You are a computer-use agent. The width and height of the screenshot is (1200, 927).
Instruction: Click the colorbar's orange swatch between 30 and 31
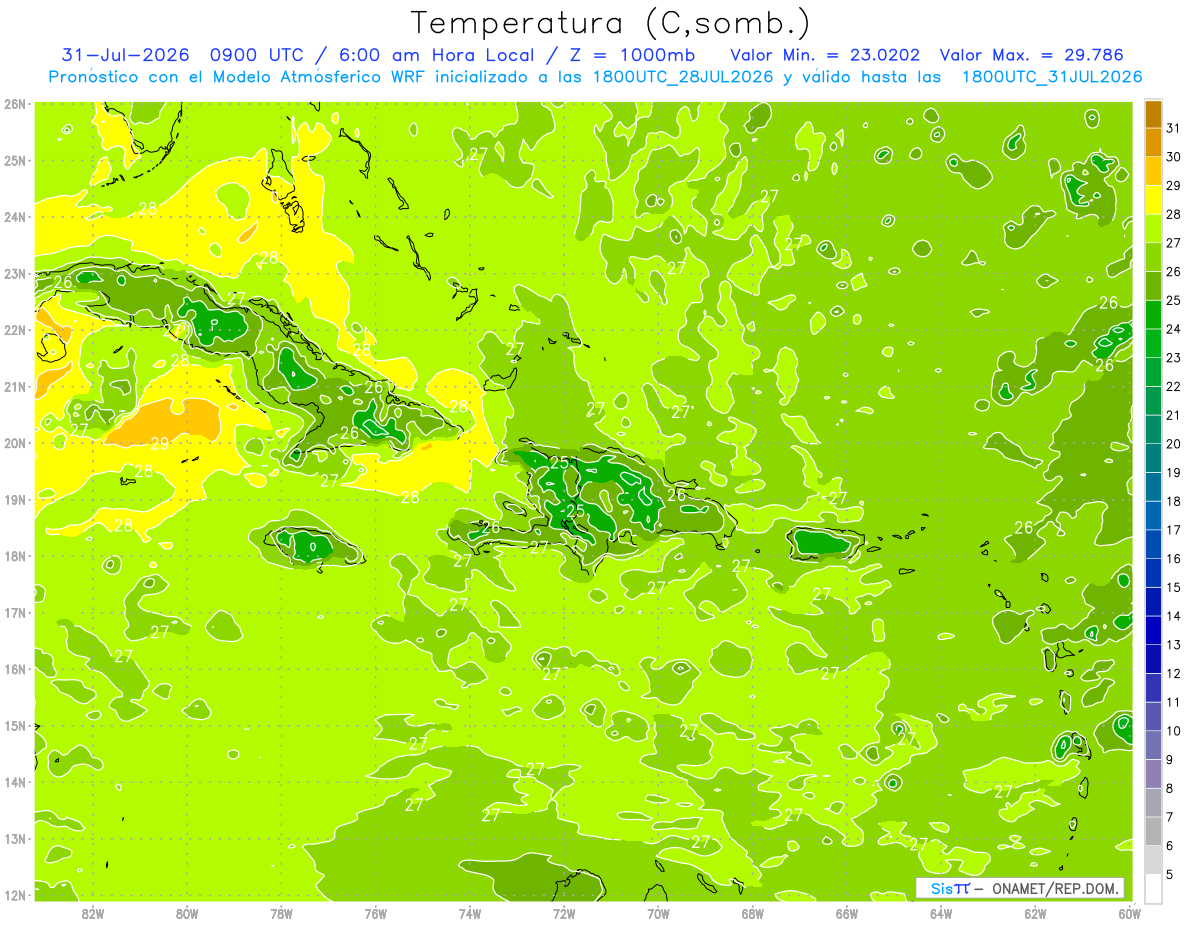pos(1153,142)
